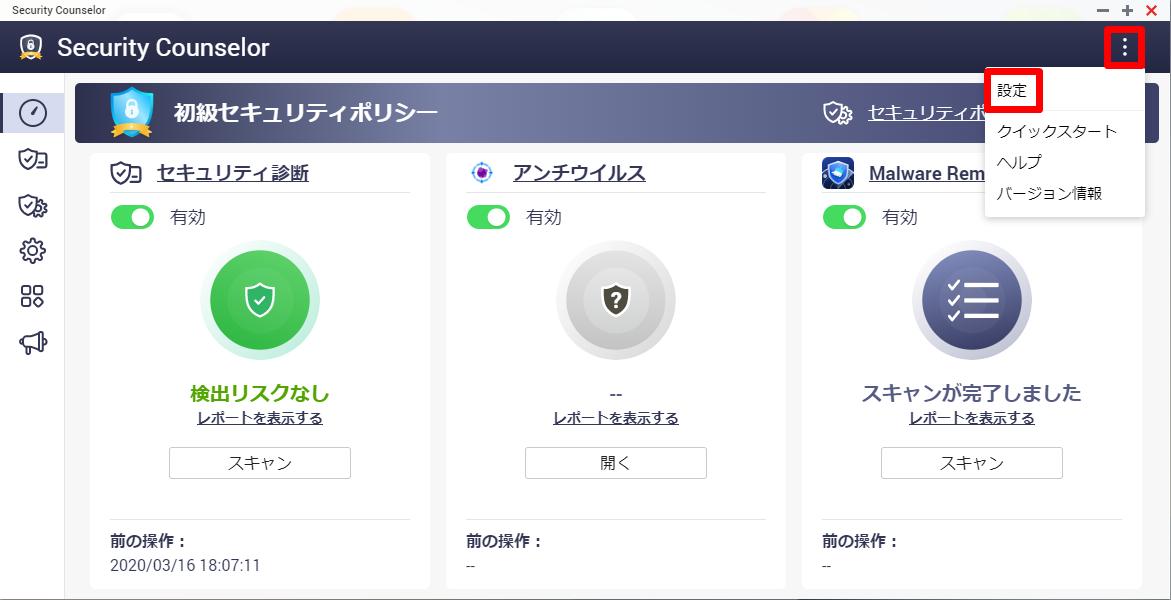Open the セキュリティ診断 heading link
Screen dimensions: 1171x600
(232, 173)
